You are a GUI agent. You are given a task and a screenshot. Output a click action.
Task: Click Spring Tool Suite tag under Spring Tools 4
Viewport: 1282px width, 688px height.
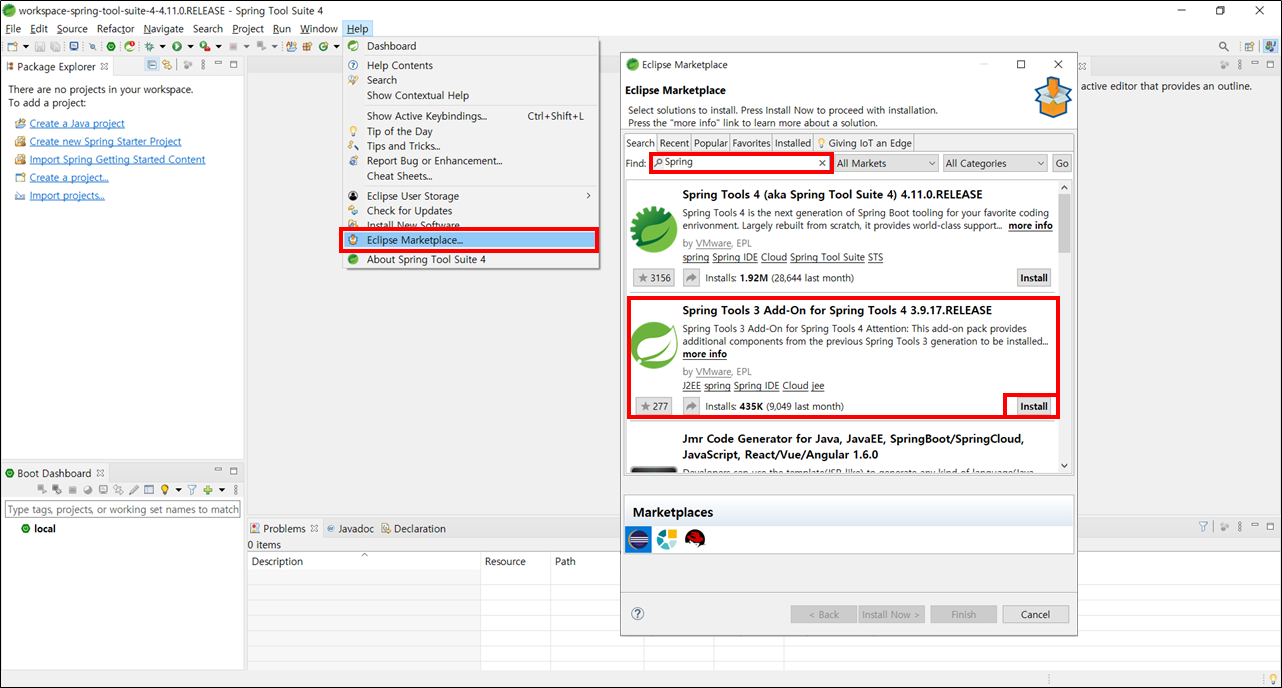pyautogui.click(x=827, y=257)
